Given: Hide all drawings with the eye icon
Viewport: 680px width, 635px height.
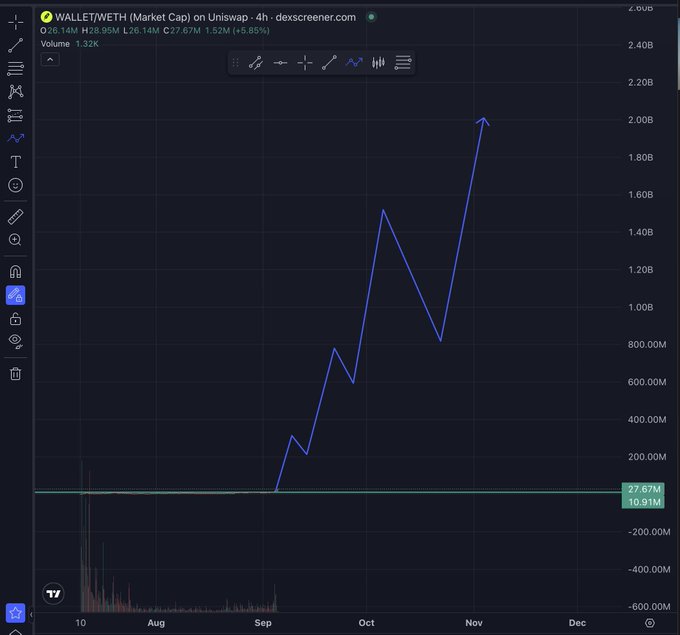Looking at the screenshot, I should pos(16,341).
